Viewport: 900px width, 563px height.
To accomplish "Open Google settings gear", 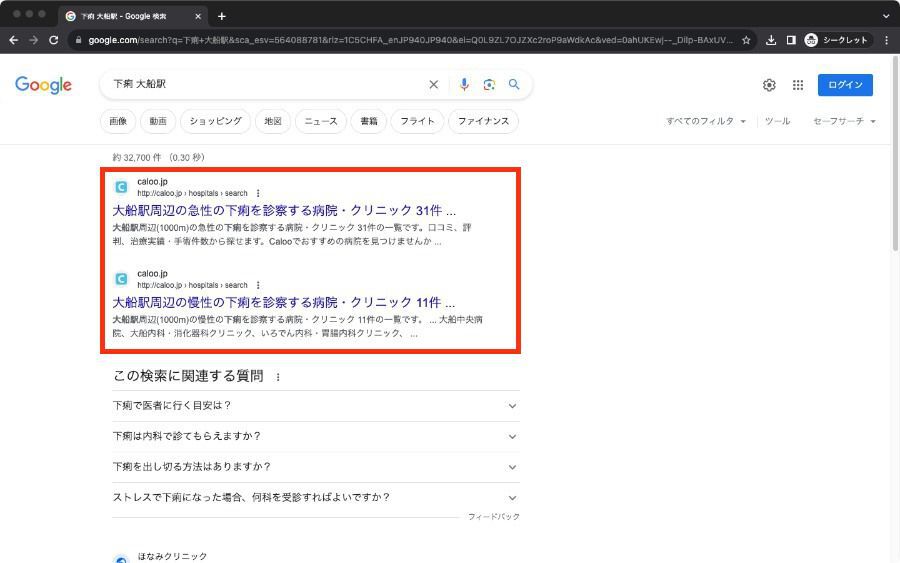I will coord(769,85).
